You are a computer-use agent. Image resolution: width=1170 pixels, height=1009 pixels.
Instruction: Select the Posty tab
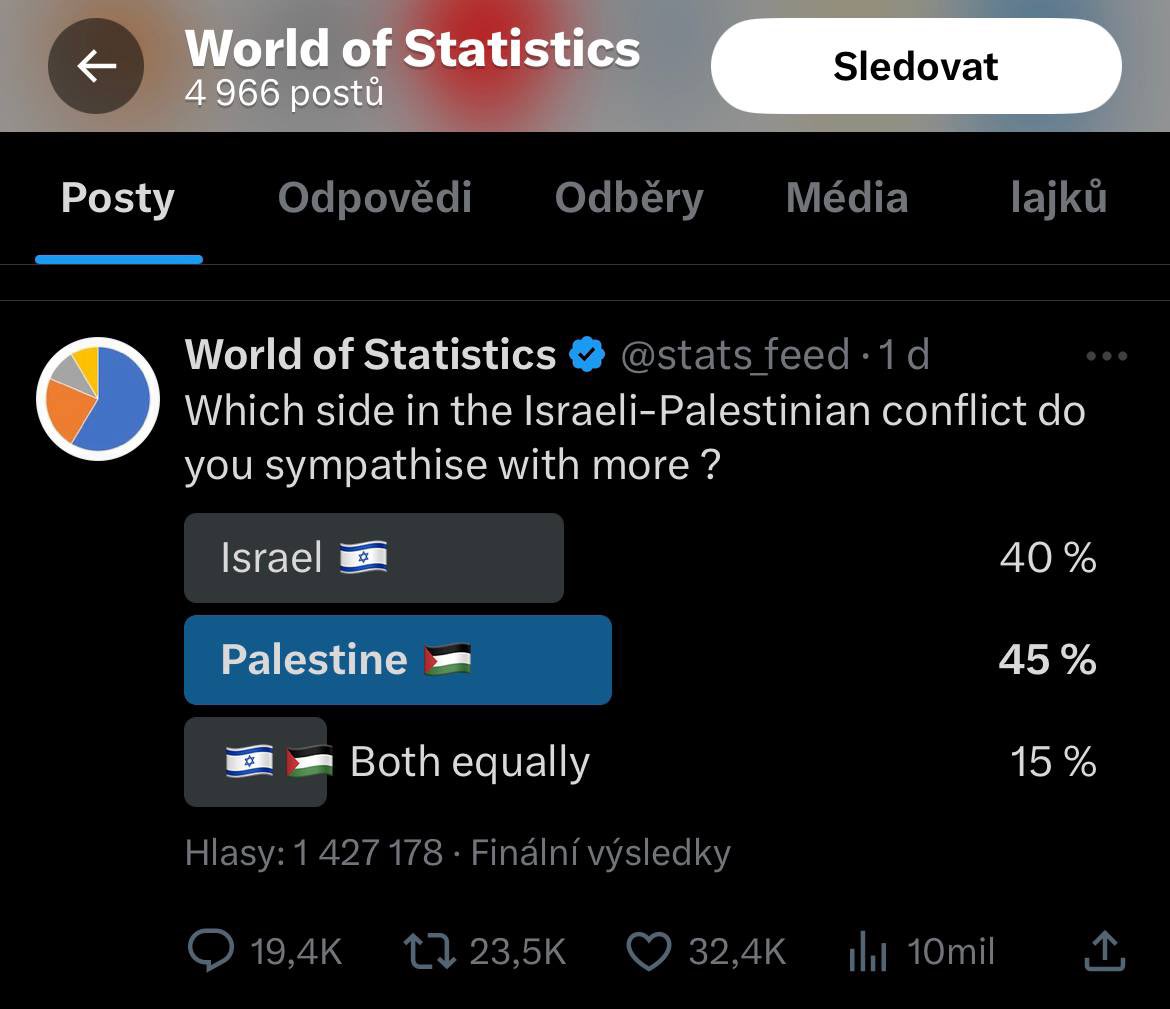118,198
